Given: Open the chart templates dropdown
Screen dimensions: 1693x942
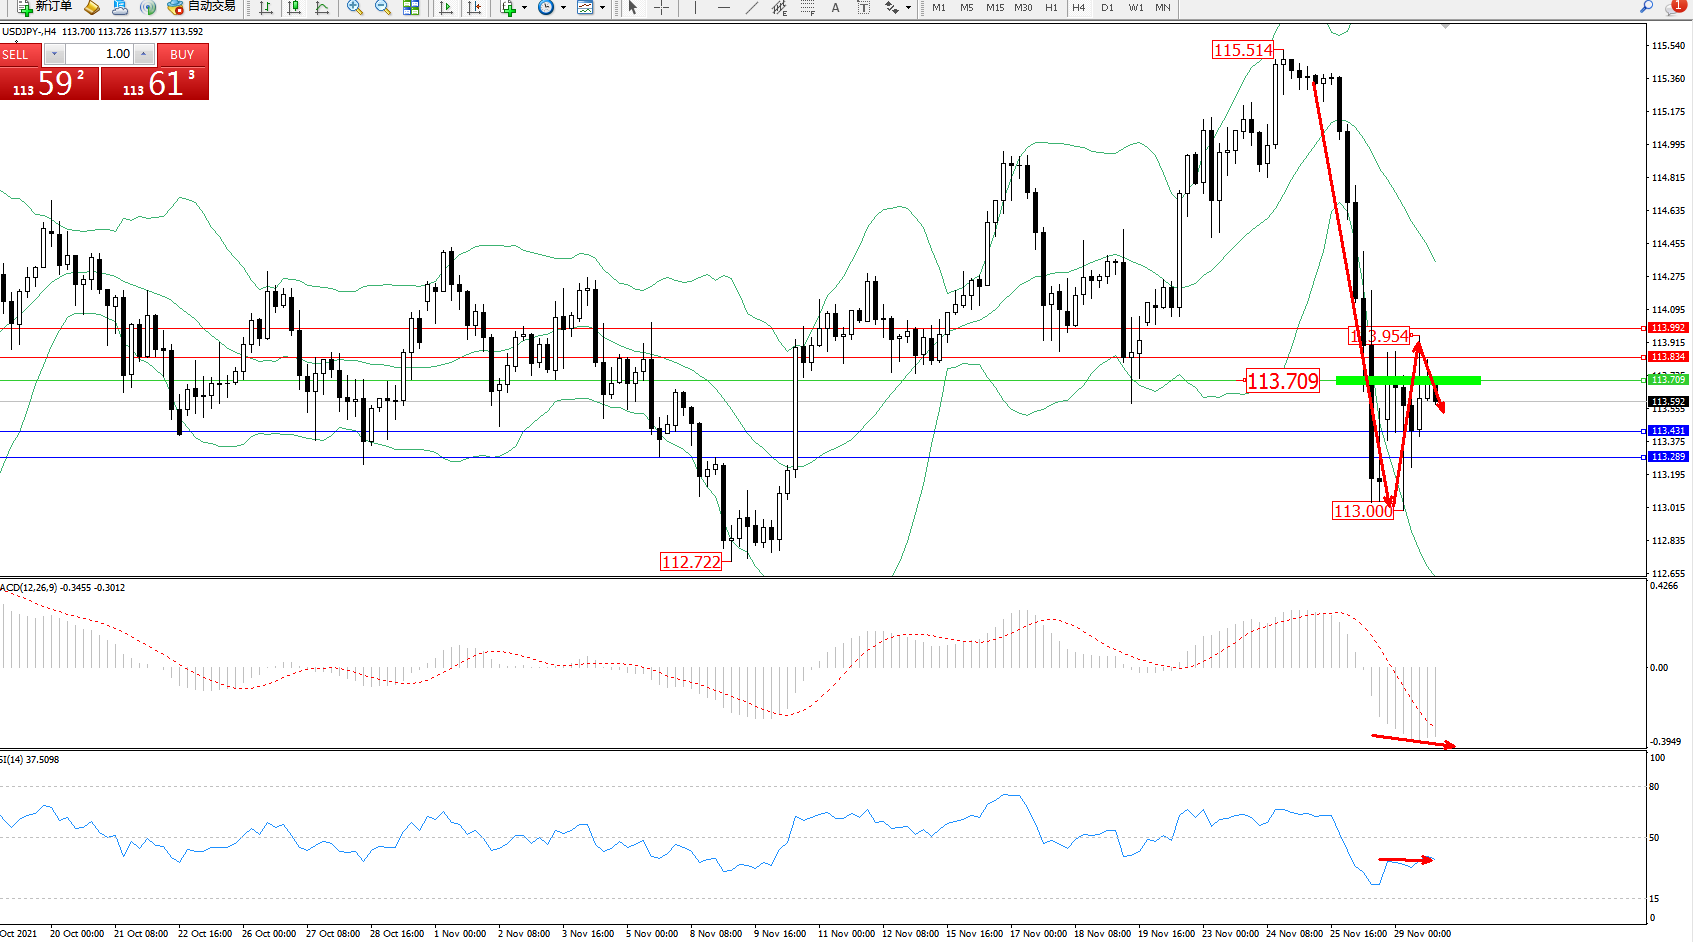Looking at the screenshot, I should 602,8.
